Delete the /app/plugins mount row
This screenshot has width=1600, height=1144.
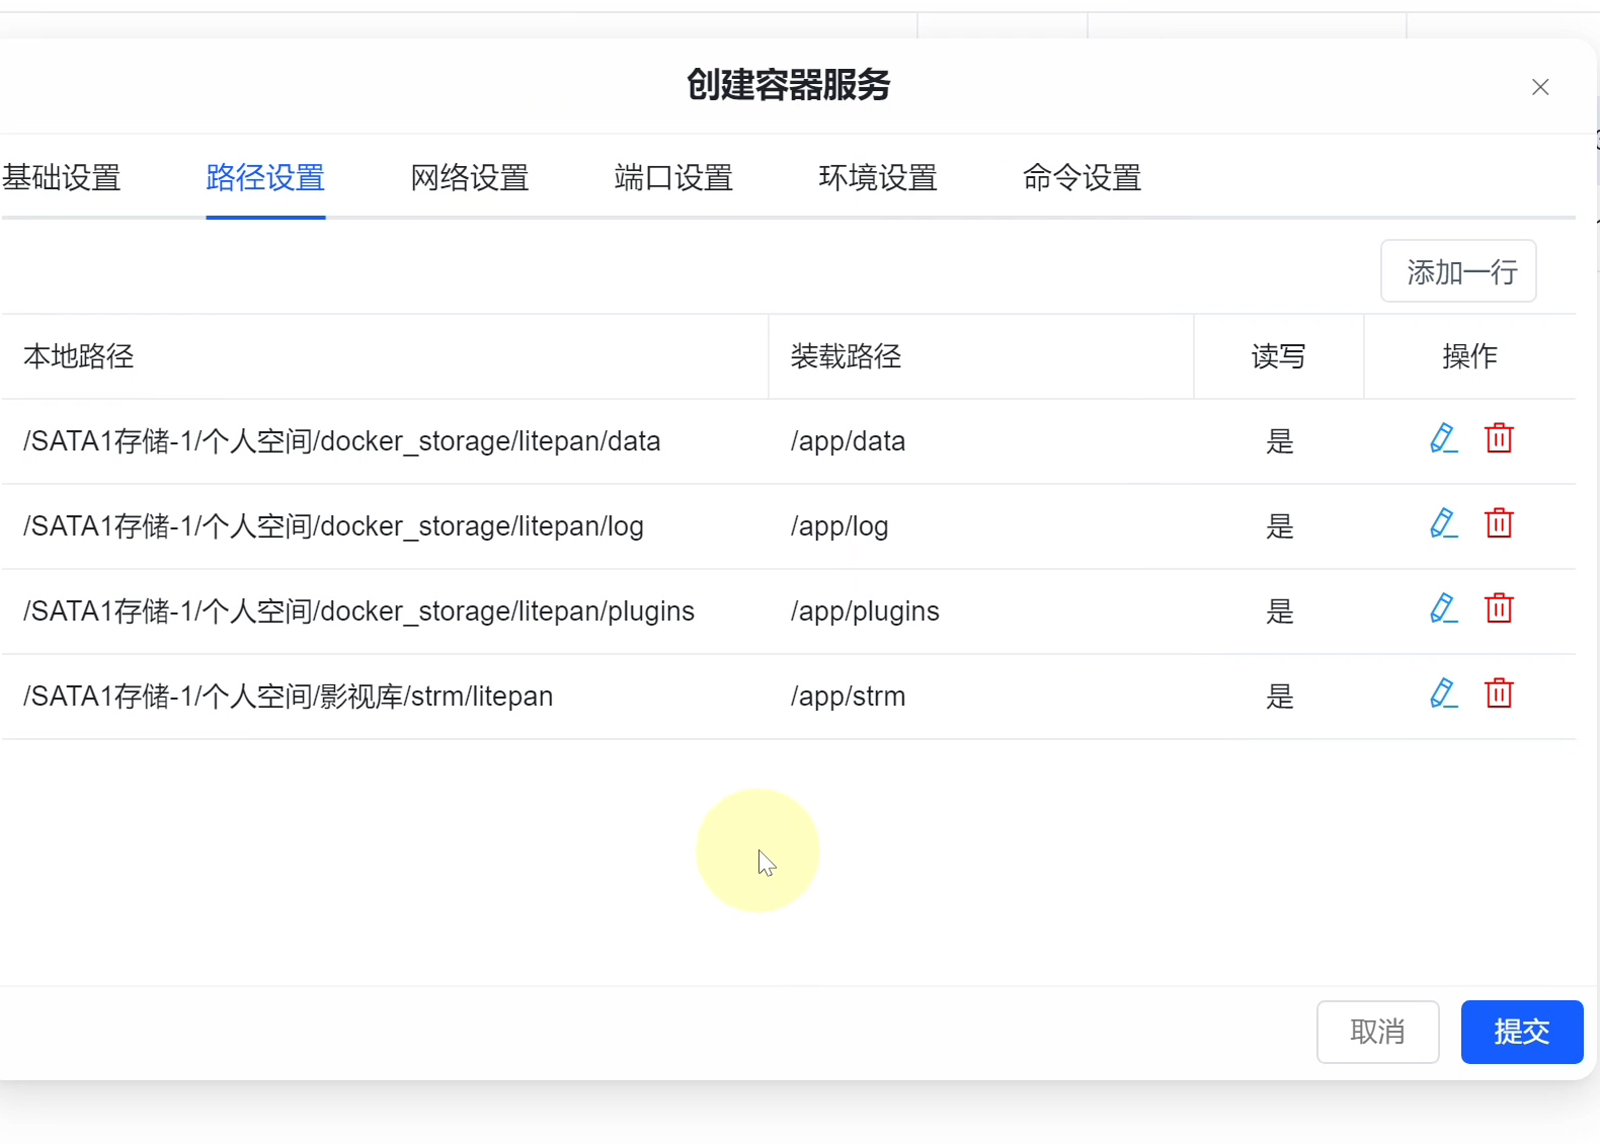1499,609
